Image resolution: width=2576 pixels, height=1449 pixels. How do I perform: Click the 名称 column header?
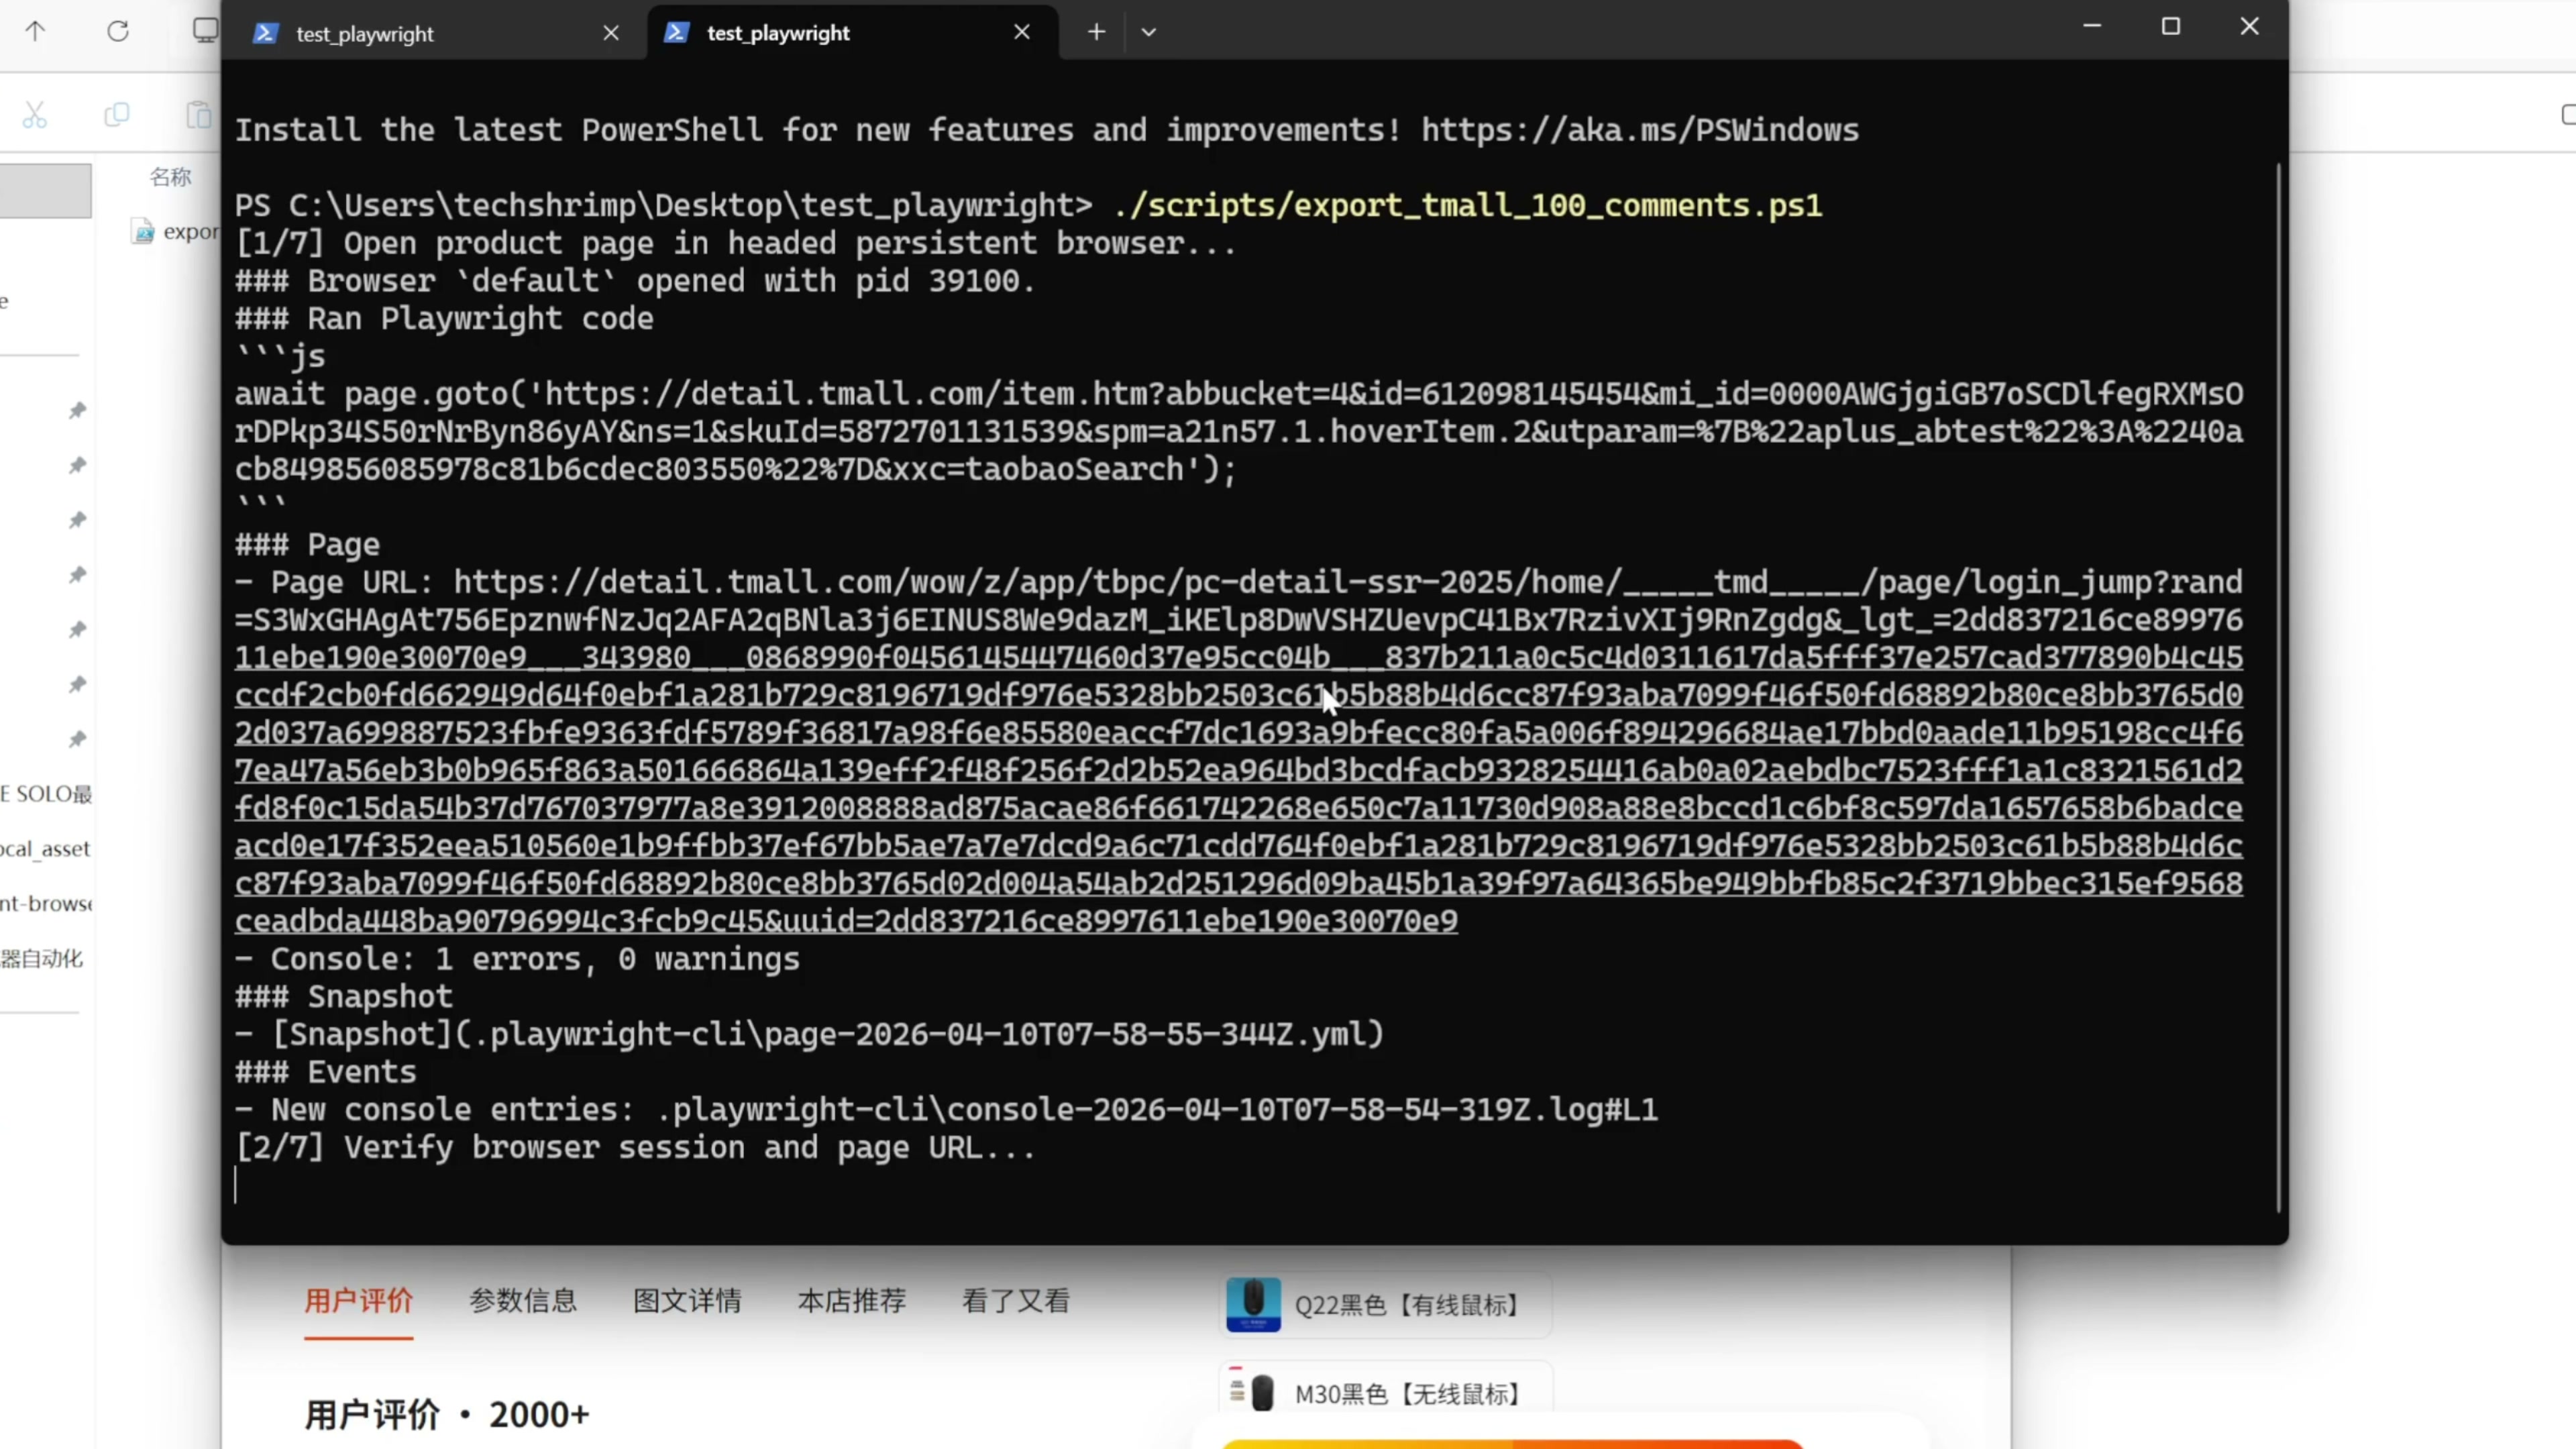click(x=170, y=177)
